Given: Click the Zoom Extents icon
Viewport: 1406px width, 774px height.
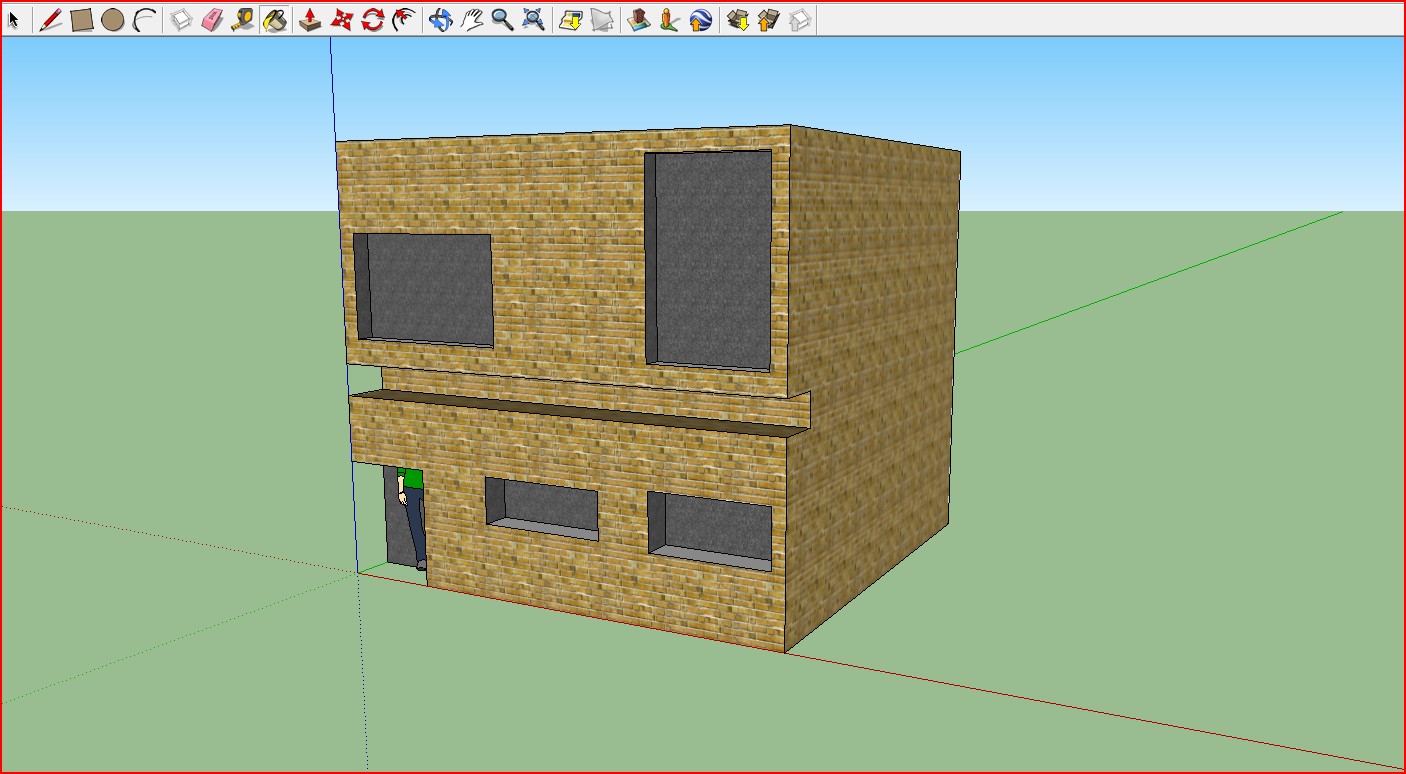Looking at the screenshot, I should pyautogui.click(x=534, y=19).
